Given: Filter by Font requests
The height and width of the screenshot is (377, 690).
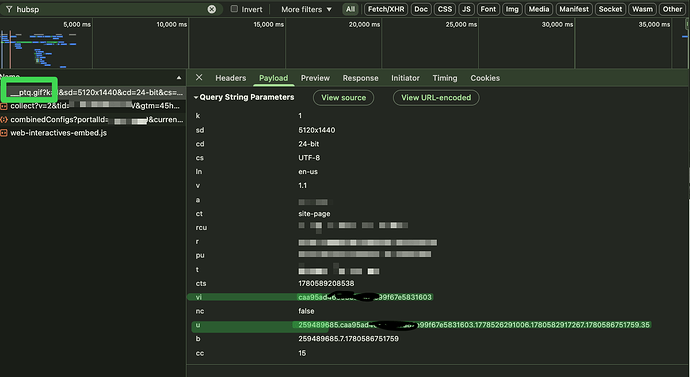Looking at the screenshot, I should pos(488,9).
